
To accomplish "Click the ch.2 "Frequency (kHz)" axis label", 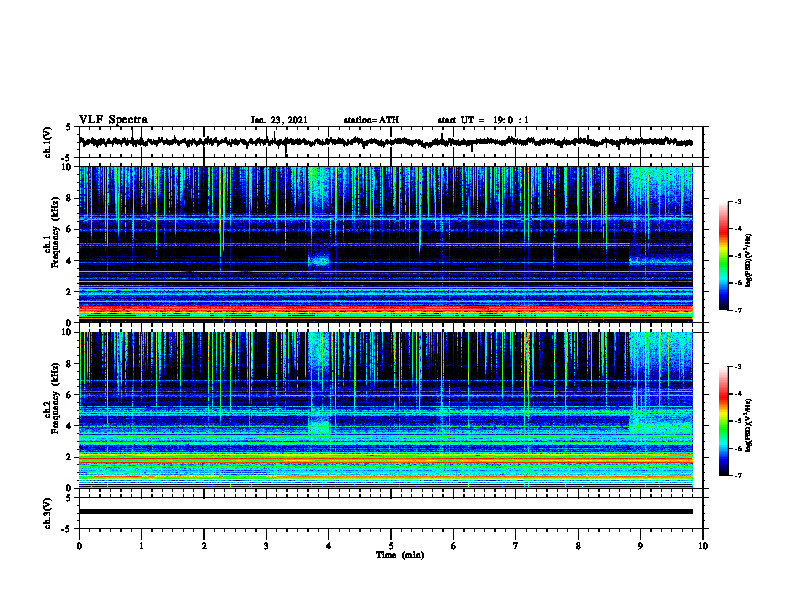I will (x=55, y=398).
